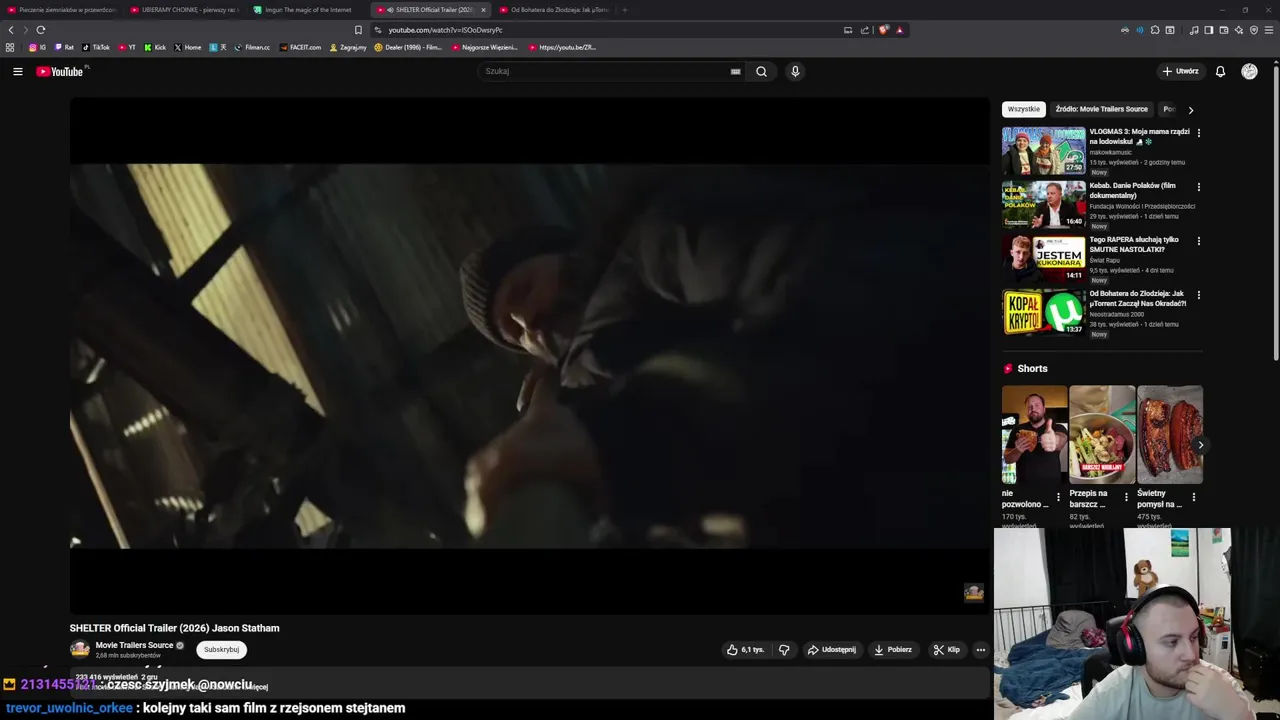Switch to the Pieczenie ziemniaków browser tab

(62, 10)
